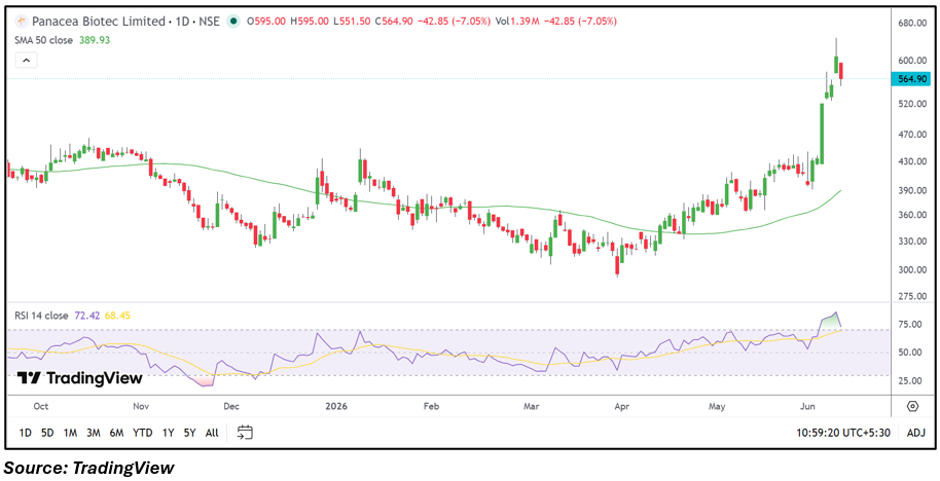Select the 3M time range
940x481 pixels.
(93, 432)
